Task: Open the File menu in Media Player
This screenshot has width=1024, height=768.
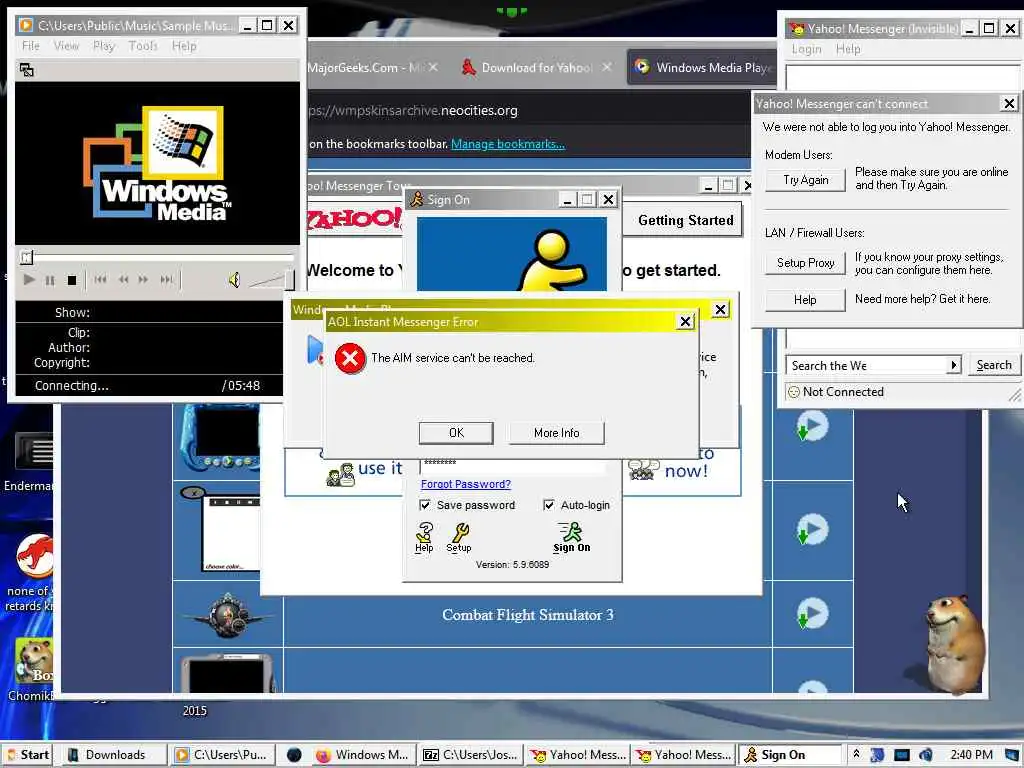Action: point(31,46)
